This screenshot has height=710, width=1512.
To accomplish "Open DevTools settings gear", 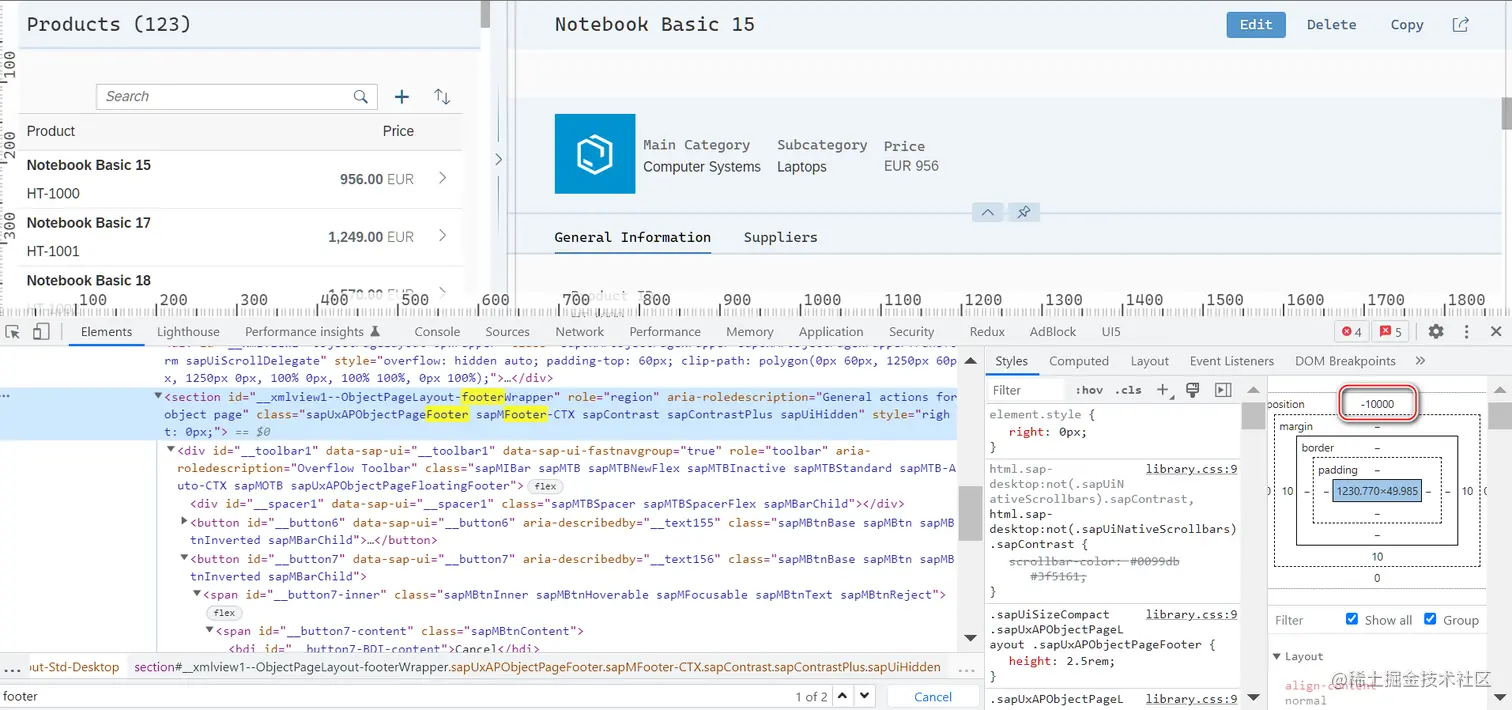I will [x=1436, y=332].
